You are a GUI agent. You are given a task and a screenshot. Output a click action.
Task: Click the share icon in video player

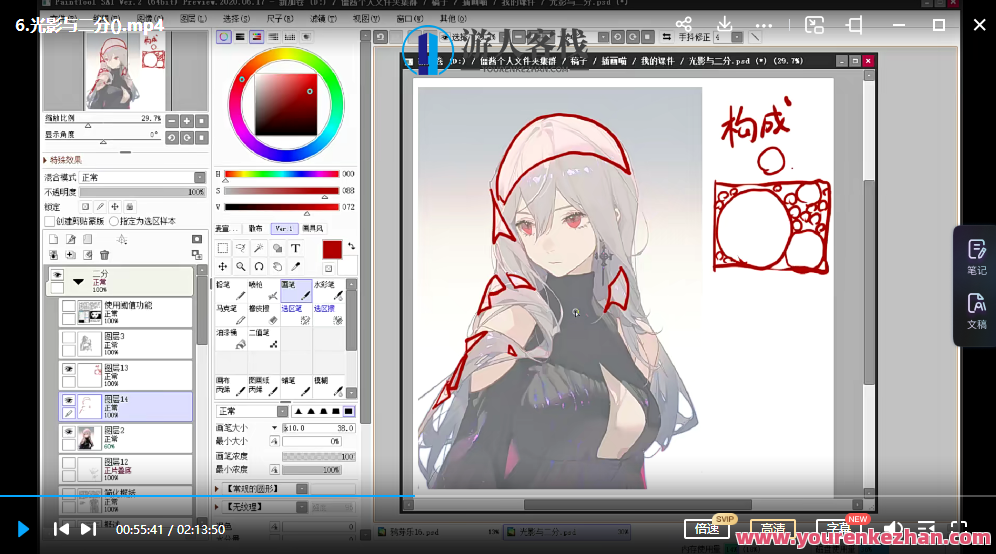pos(683,25)
